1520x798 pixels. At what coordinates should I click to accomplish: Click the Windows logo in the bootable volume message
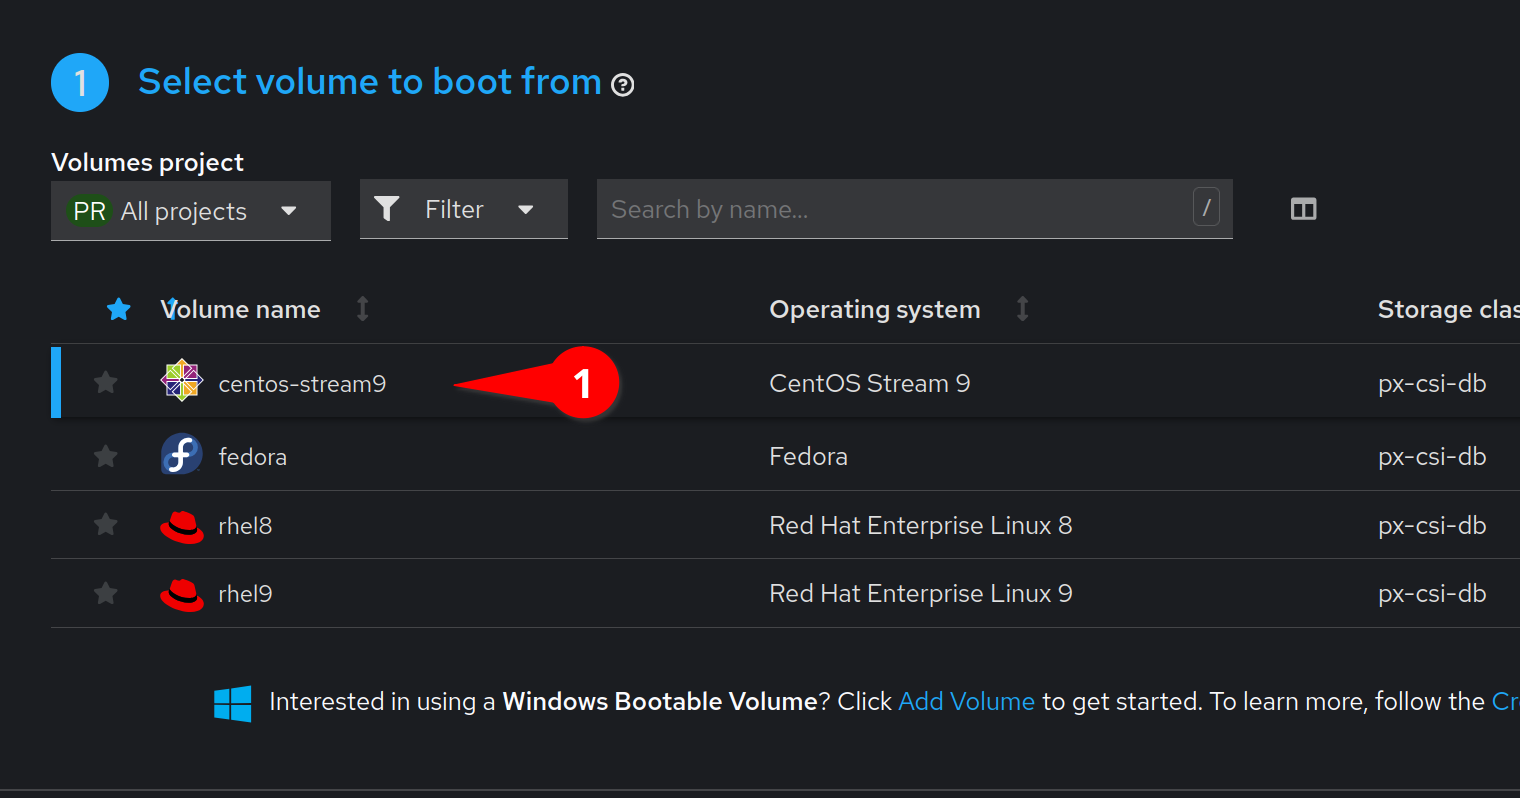pos(232,702)
